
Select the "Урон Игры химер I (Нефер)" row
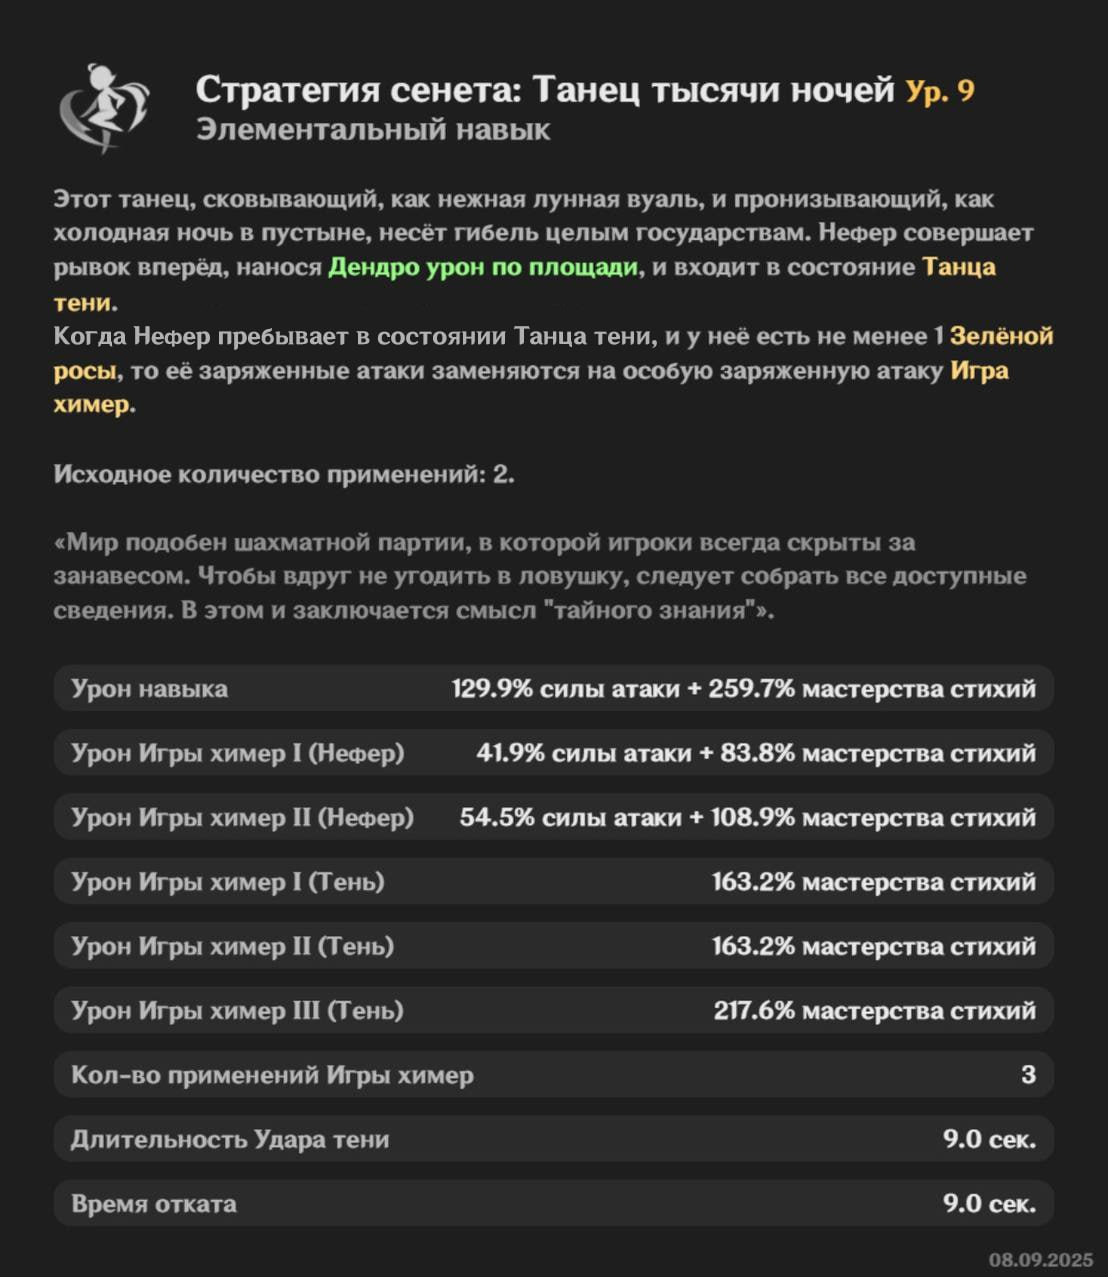553,752
